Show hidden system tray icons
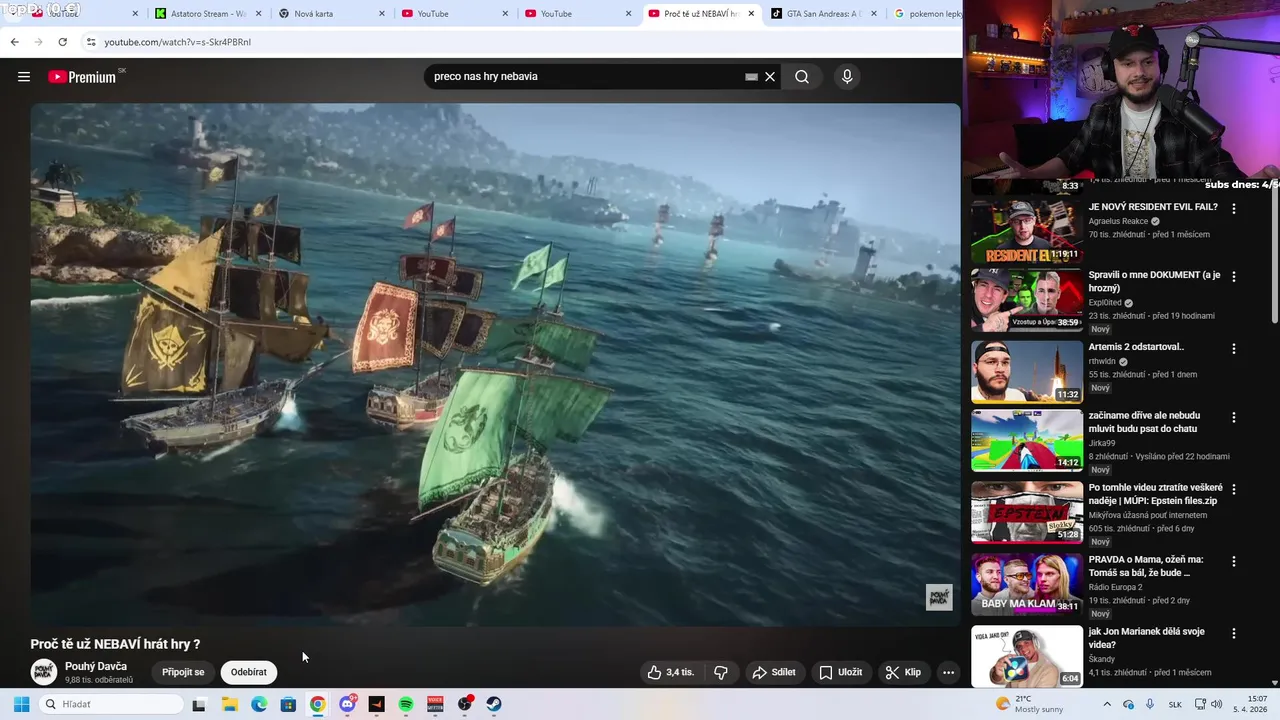Screen dimensions: 1280x720 point(1107,704)
